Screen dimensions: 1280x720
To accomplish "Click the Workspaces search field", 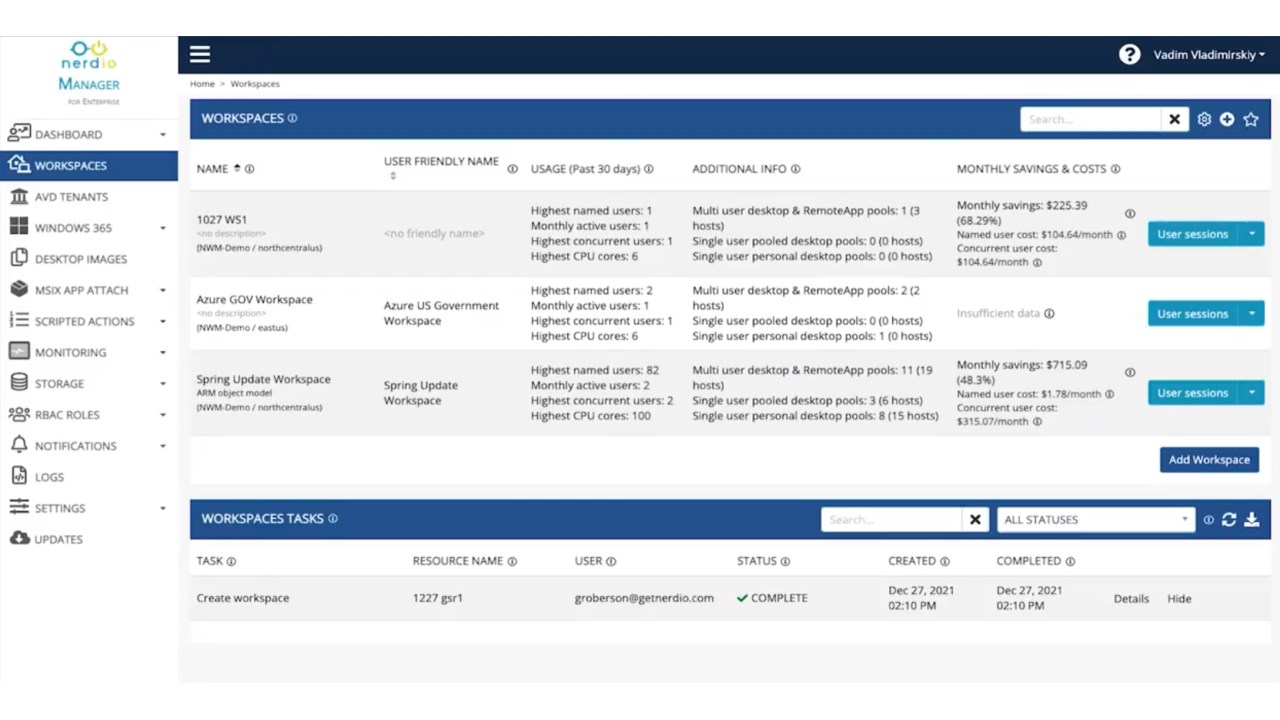I will point(1090,119).
